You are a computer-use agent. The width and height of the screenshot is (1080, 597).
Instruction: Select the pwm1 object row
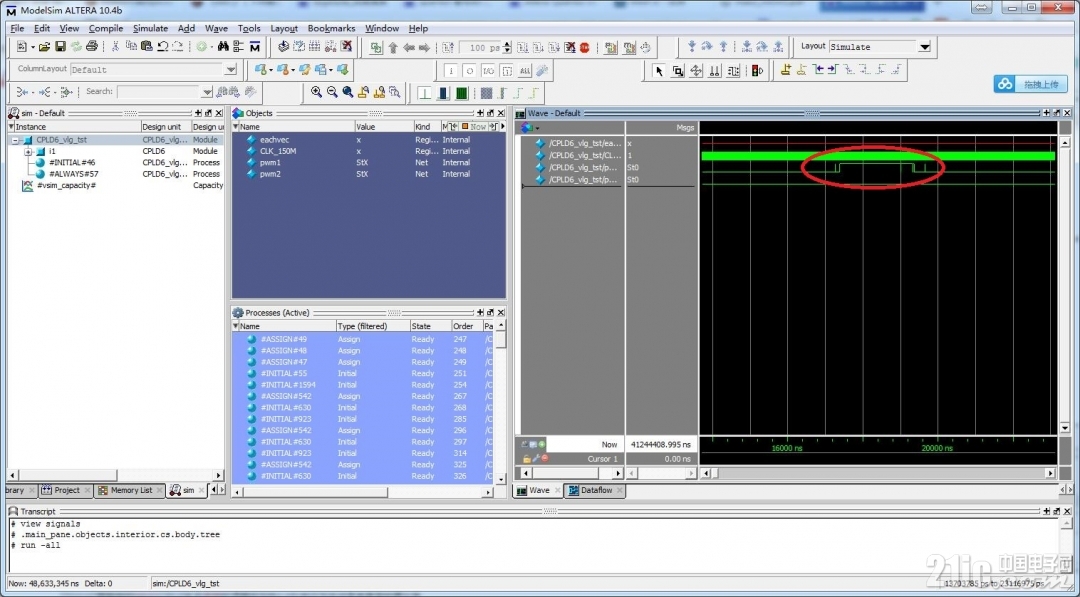tap(368, 163)
